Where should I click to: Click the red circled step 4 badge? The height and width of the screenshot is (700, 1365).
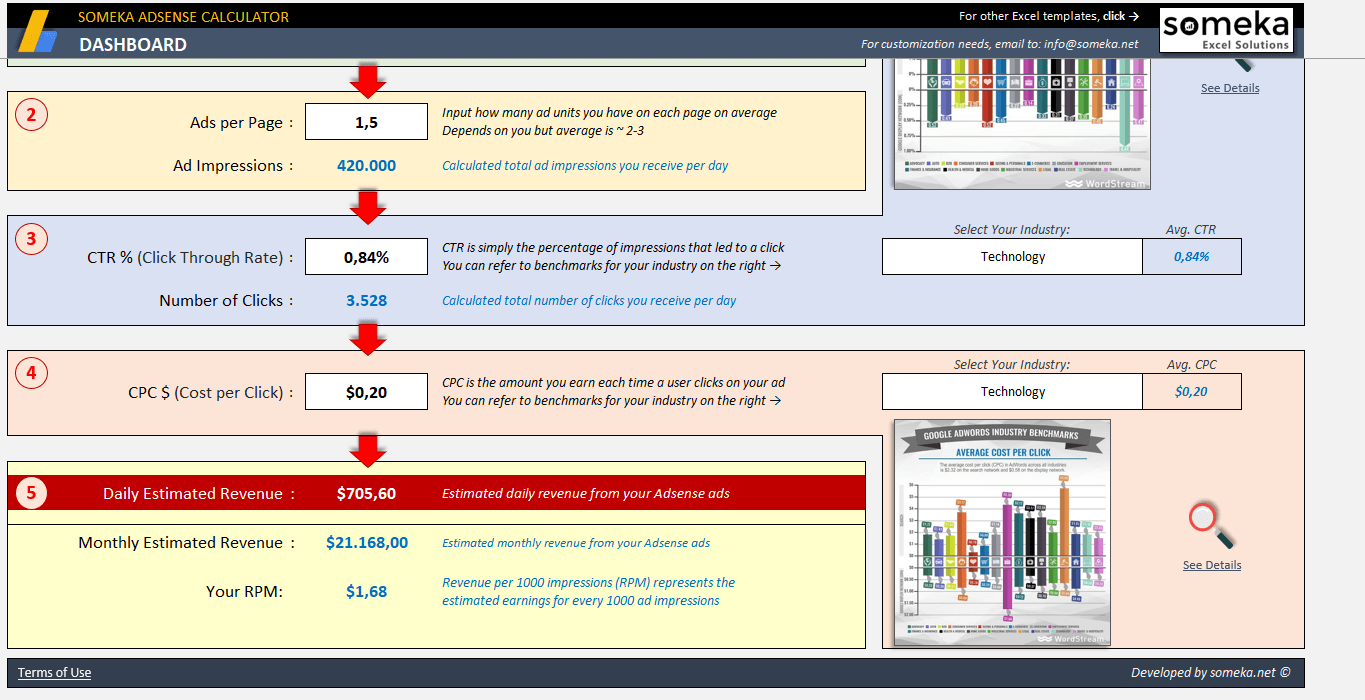(31, 373)
